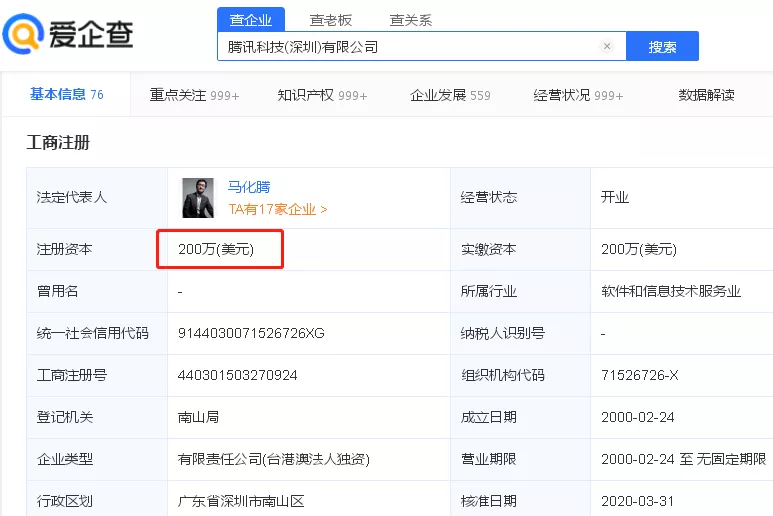Click the legal representative photo thumbnail
The image size is (773, 516).
(x=198, y=198)
